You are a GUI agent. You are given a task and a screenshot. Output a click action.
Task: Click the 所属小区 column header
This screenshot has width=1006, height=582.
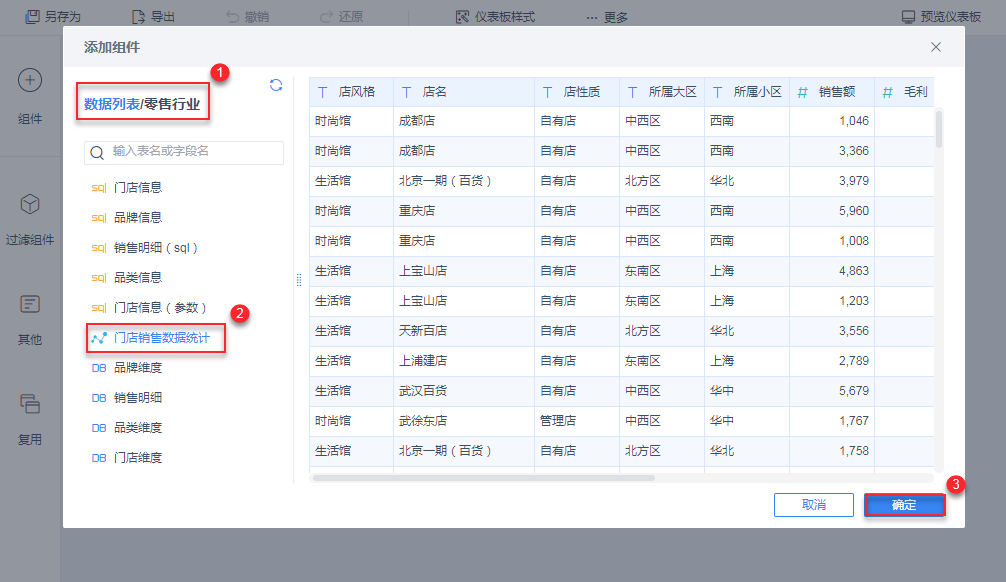747,92
